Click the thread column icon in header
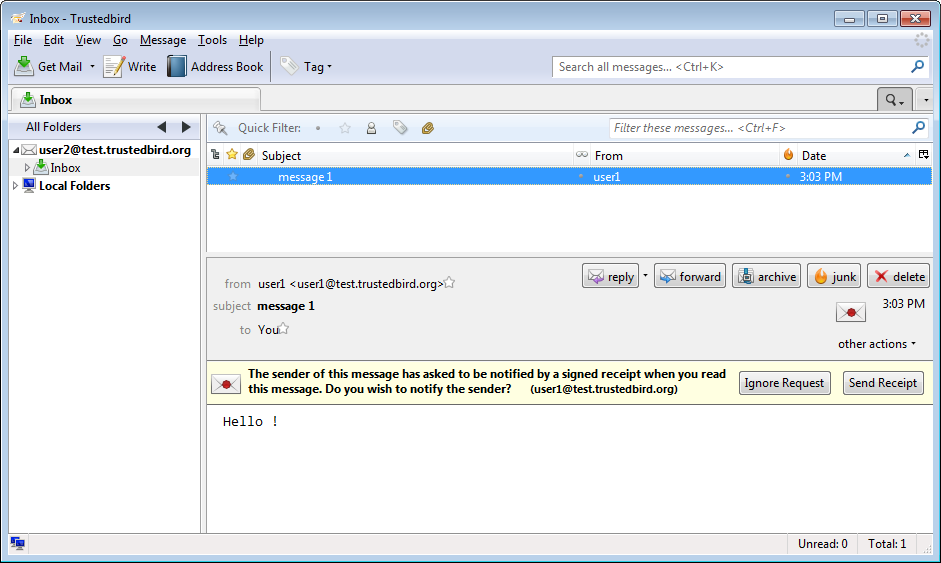Viewport: 941px width, 563px height. point(215,155)
